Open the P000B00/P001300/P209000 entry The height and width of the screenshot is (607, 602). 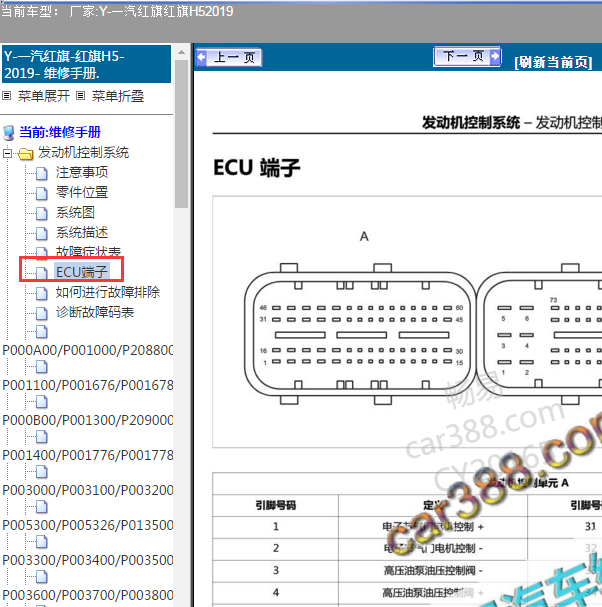(87, 420)
